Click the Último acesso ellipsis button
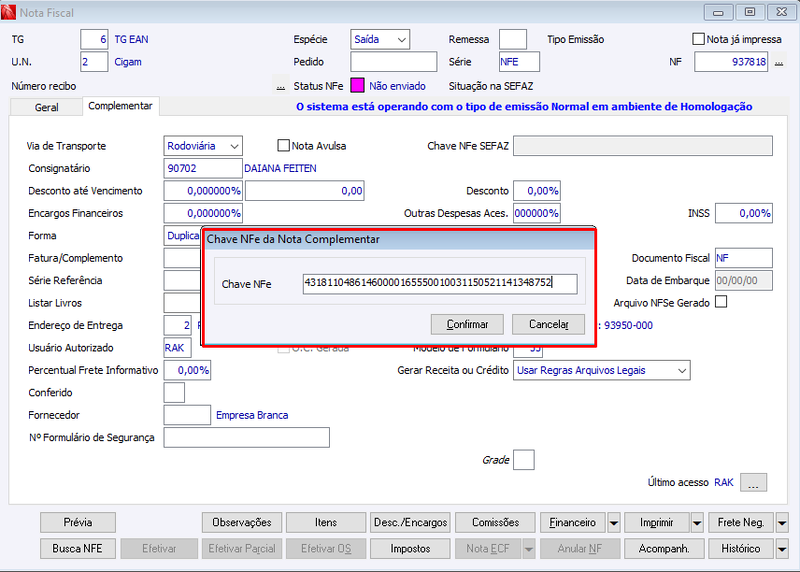 coord(753,482)
